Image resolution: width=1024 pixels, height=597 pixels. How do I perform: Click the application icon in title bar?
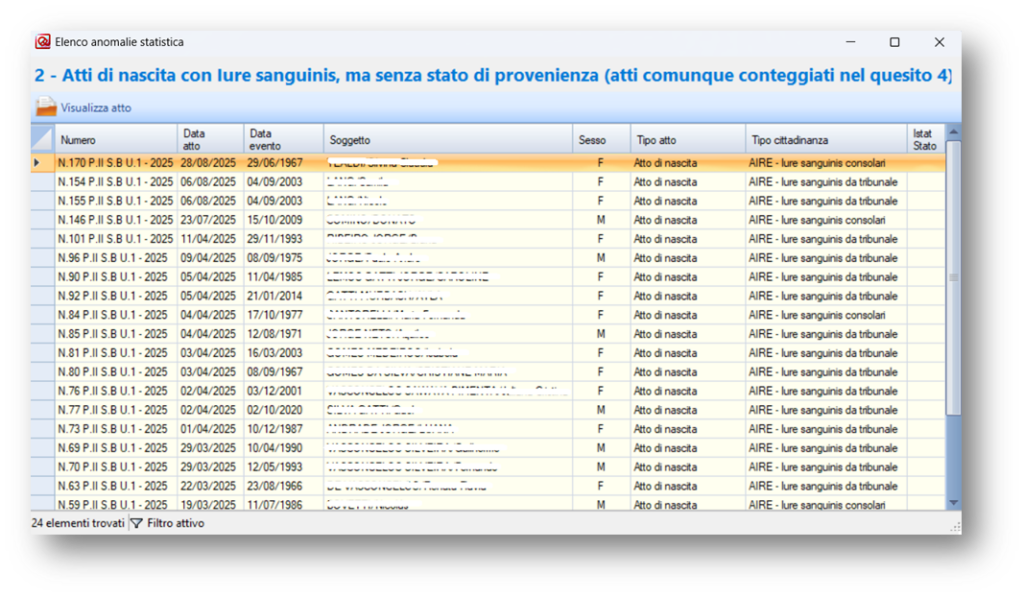point(43,42)
